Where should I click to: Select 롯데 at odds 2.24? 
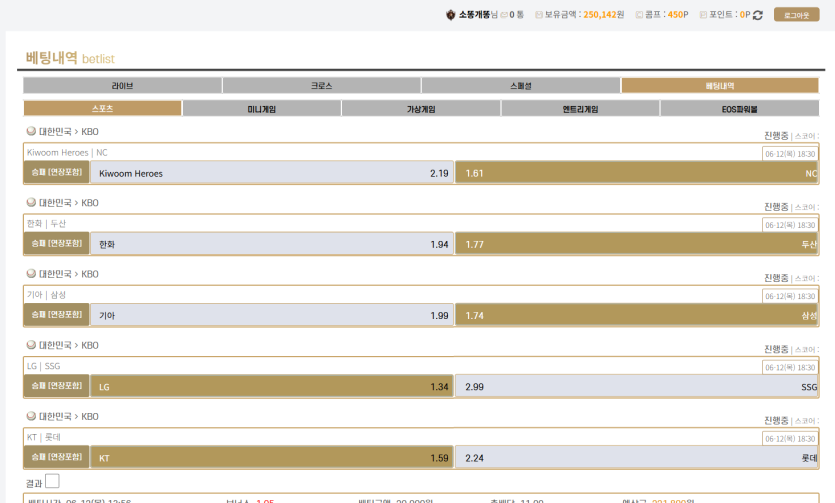pyautogui.click(x=637, y=458)
